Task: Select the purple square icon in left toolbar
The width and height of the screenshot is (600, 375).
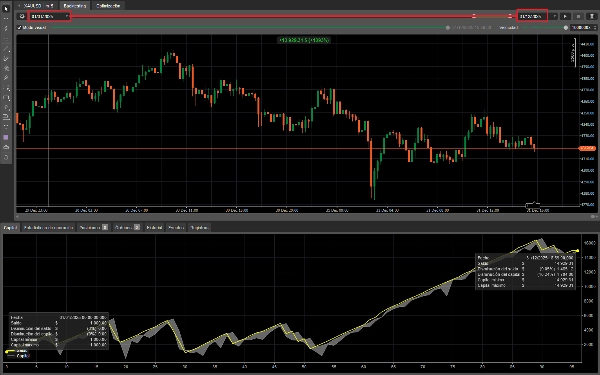Action: click(6, 137)
